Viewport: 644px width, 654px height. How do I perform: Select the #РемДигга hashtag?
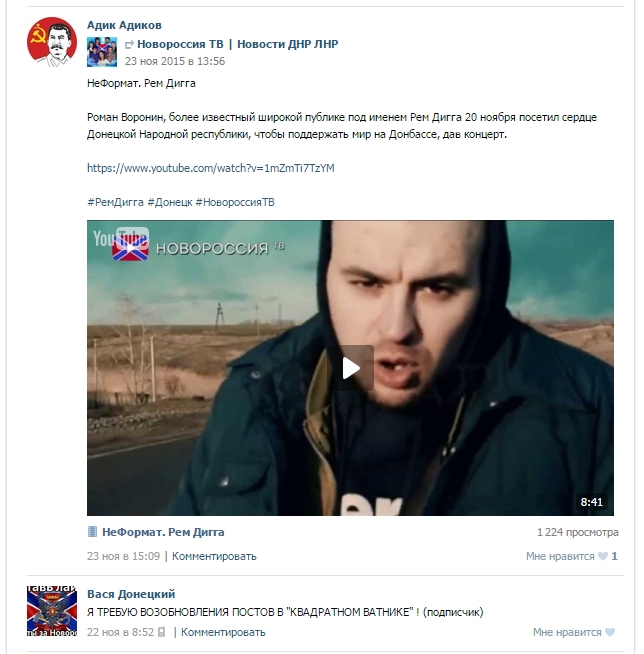[116, 202]
